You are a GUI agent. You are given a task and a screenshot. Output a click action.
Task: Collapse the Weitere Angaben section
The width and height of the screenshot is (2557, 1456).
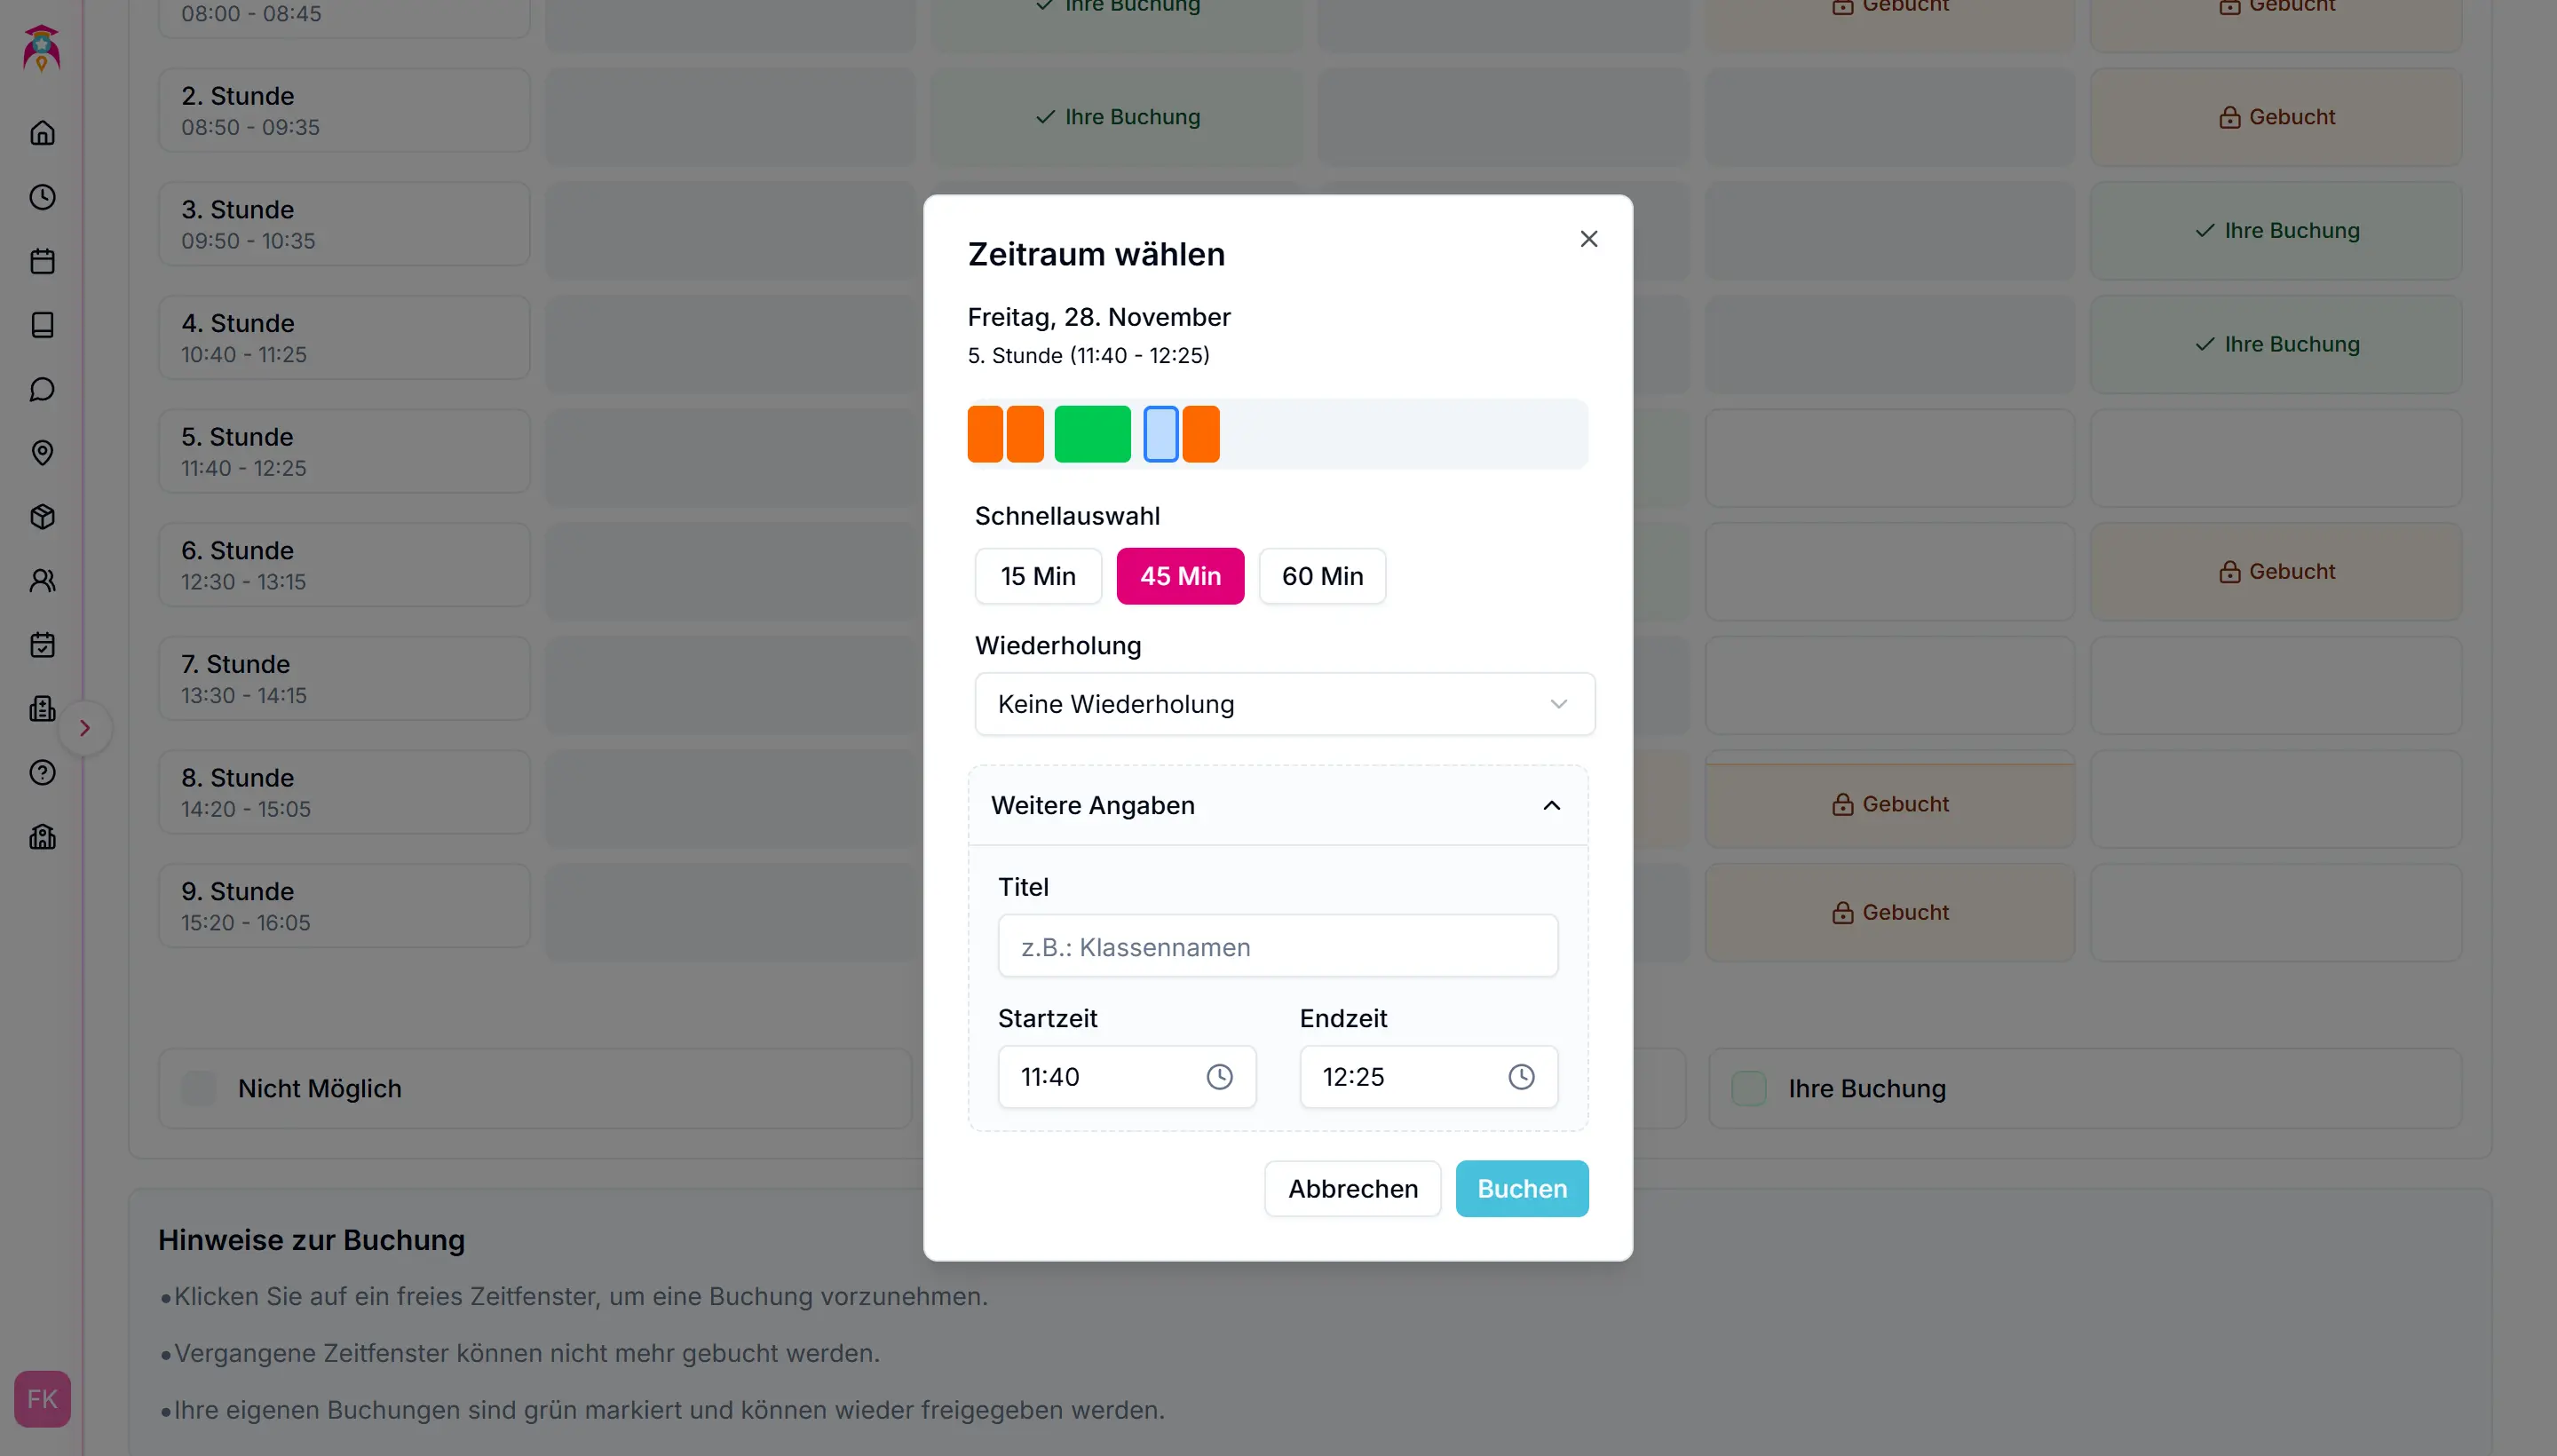pyautogui.click(x=1551, y=806)
